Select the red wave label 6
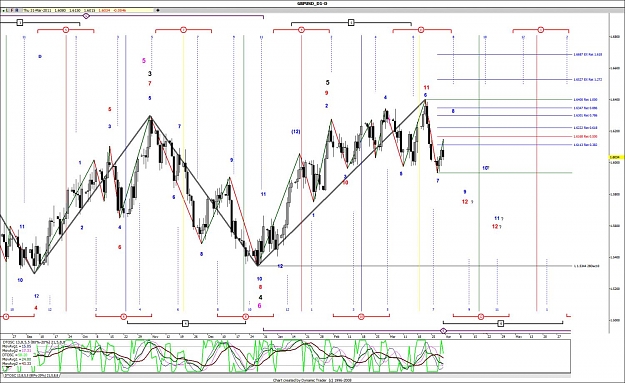Screen dimensions: 625x383 pos(120,247)
